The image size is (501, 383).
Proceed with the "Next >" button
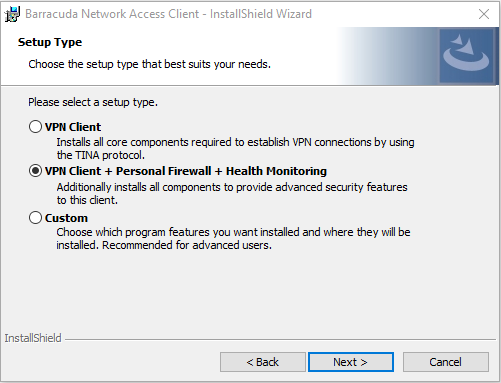click(351, 362)
